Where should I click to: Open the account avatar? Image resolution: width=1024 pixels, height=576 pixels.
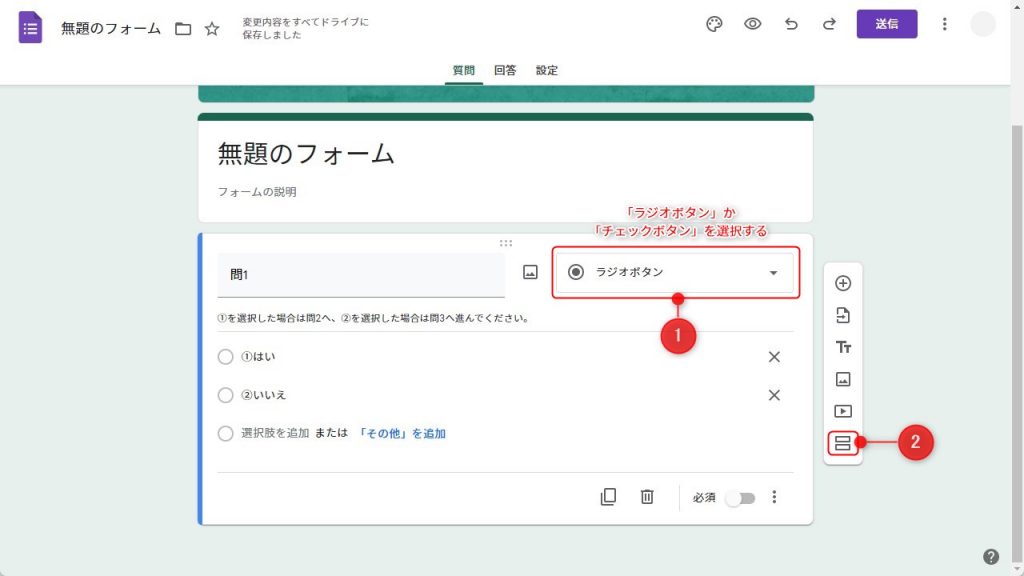pyautogui.click(x=982, y=24)
